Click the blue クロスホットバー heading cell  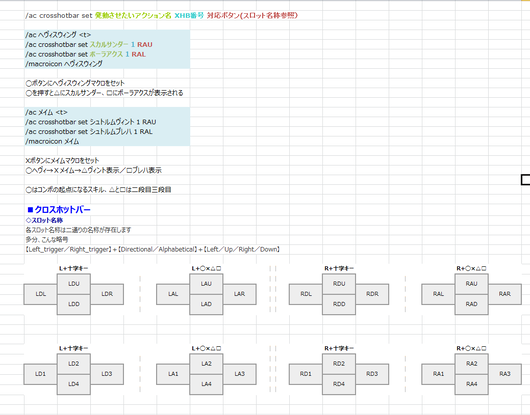tap(59, 210)
